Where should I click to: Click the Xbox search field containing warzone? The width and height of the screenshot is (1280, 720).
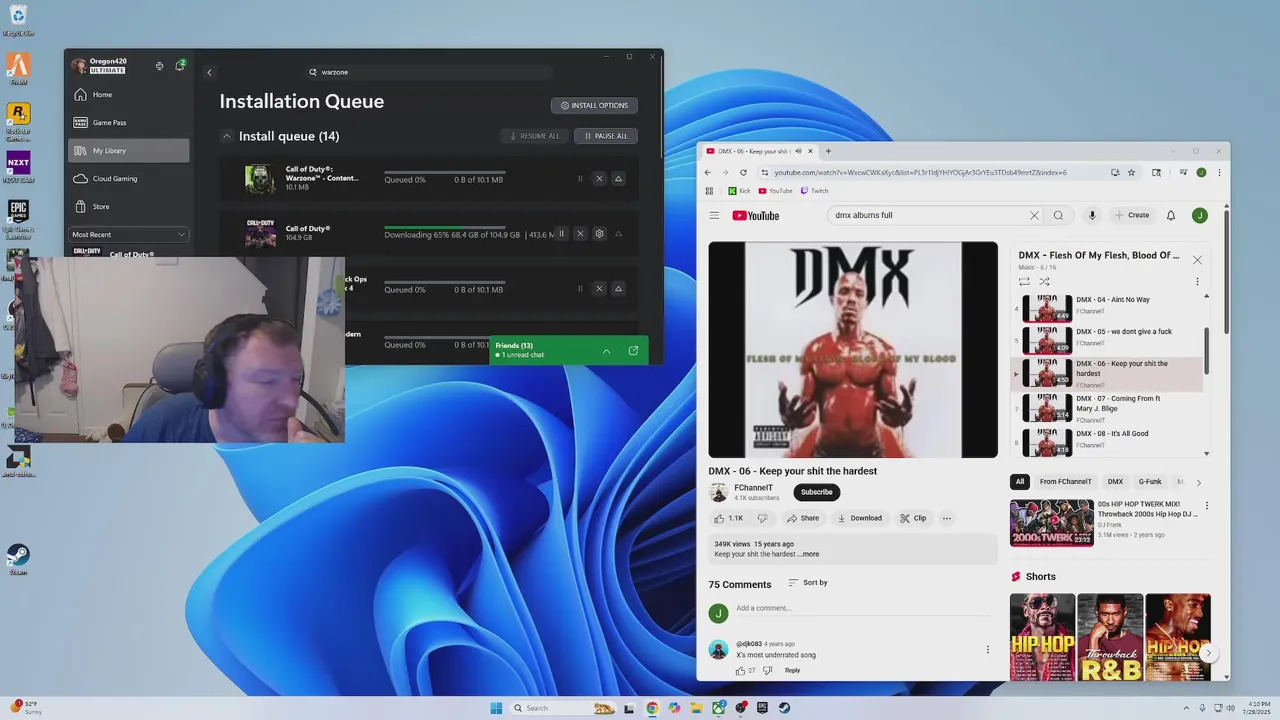point(430,72)
